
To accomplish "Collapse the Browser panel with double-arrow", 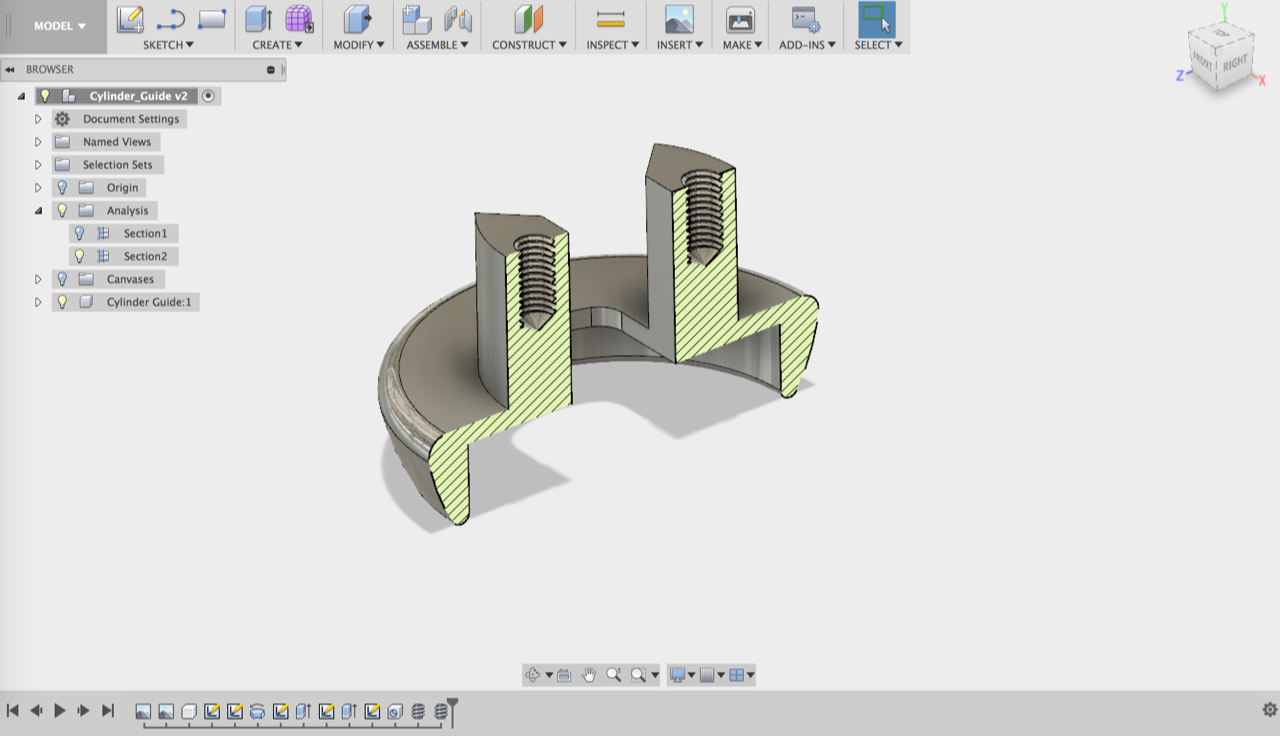I will tap(9, 70).
